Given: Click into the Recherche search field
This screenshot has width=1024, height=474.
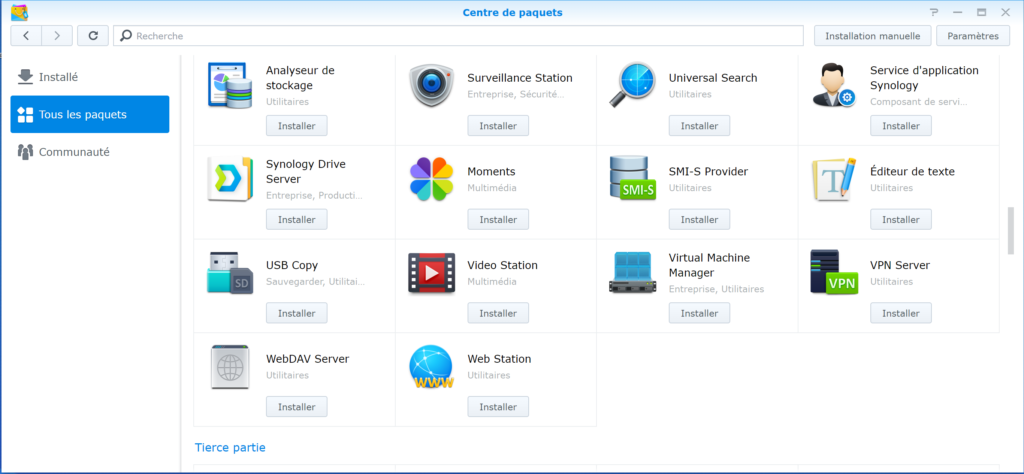Looking at the screenshot, I should (460, 35).
